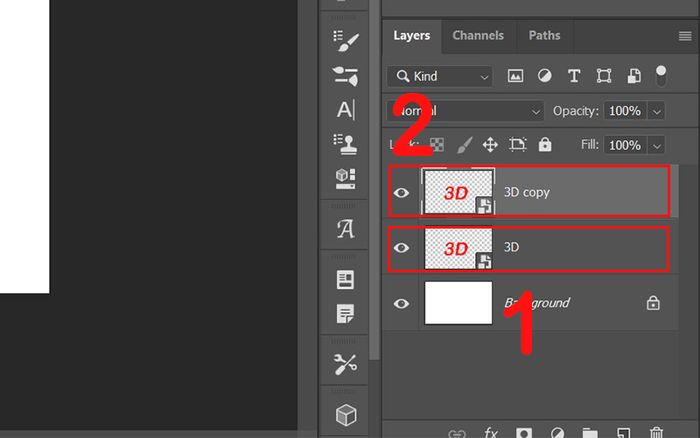Screen dimensions: 700x438
Task: Switch to the Layers tab
Action: pos(412,36)
